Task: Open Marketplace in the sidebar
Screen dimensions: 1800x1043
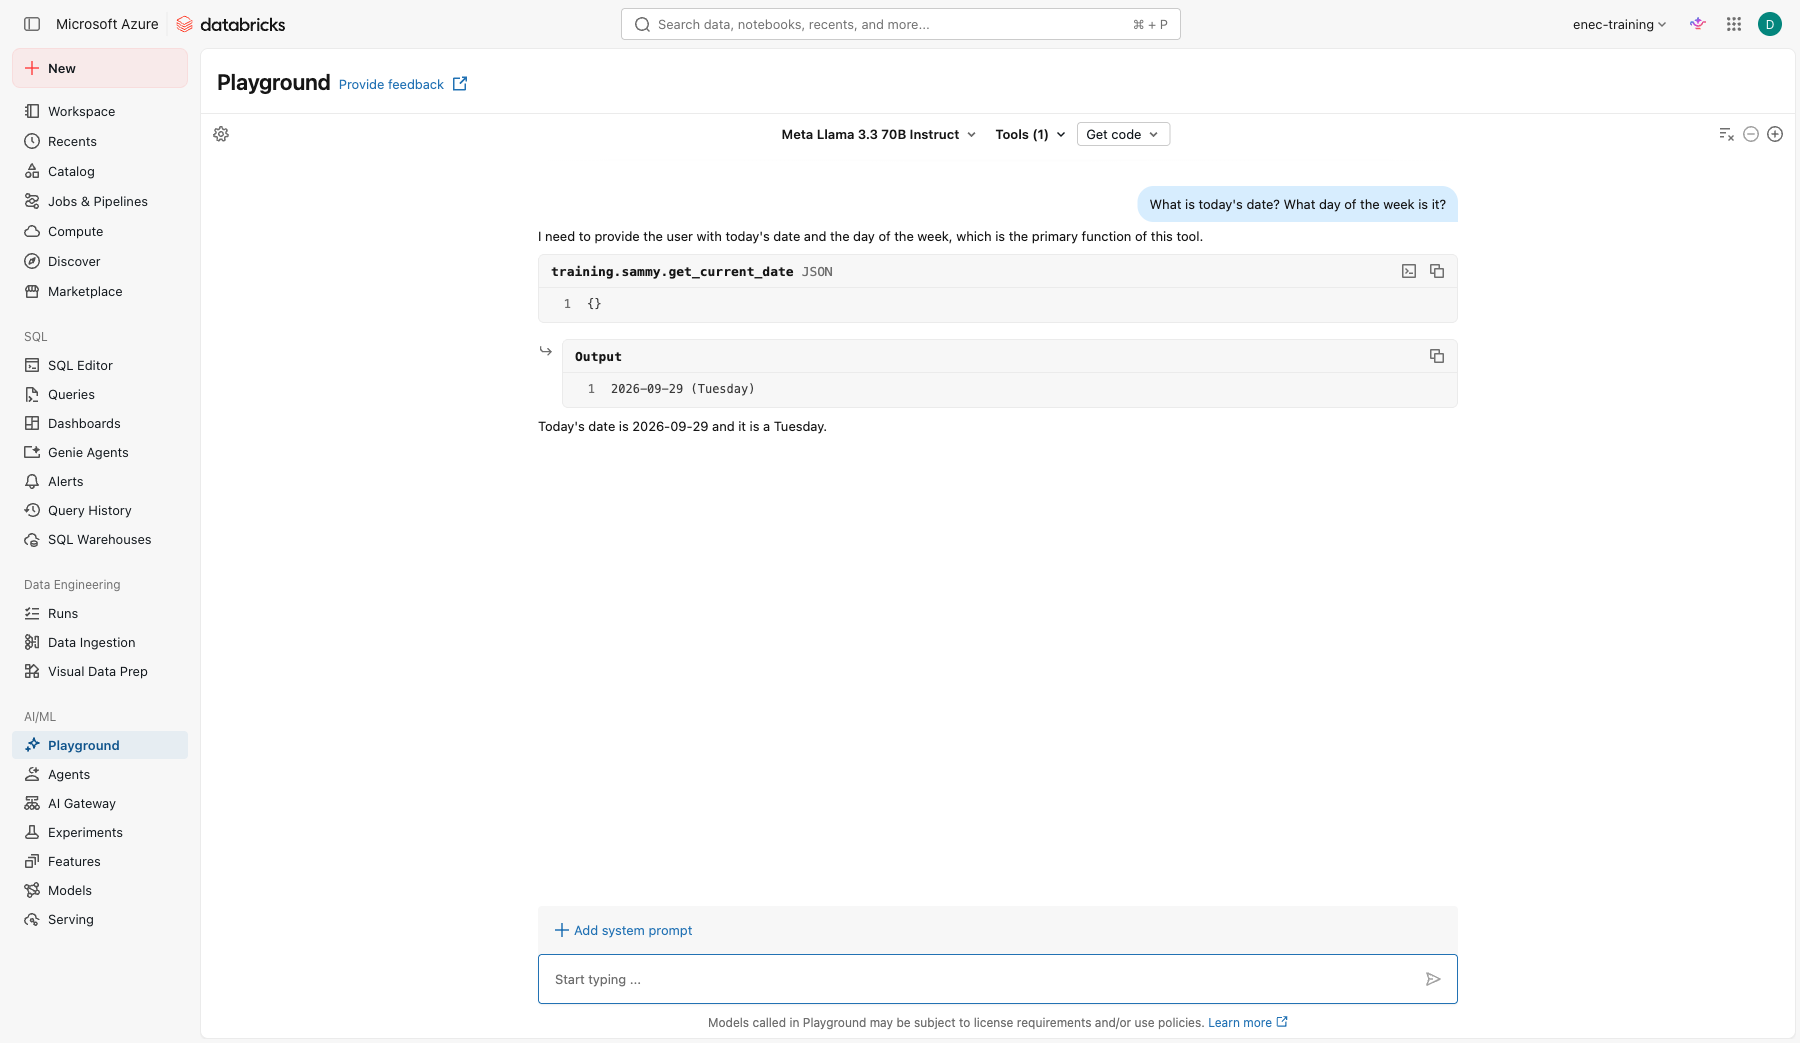Action: point(100,291)
